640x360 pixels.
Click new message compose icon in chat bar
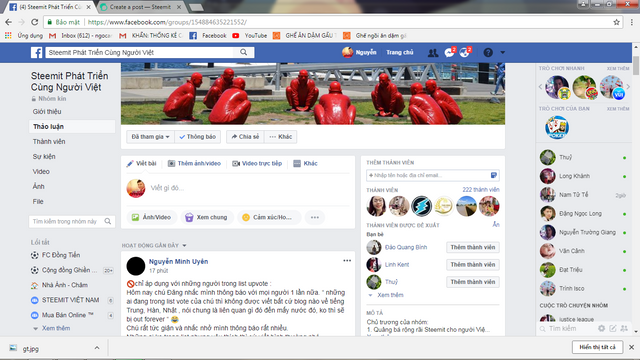613,328
